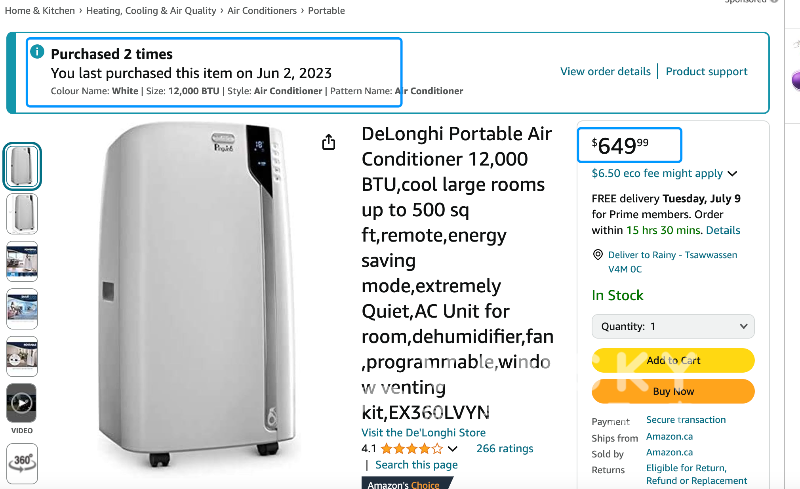Expand the eco fee details chevron
800x489 pixels.
pos(733,174)
